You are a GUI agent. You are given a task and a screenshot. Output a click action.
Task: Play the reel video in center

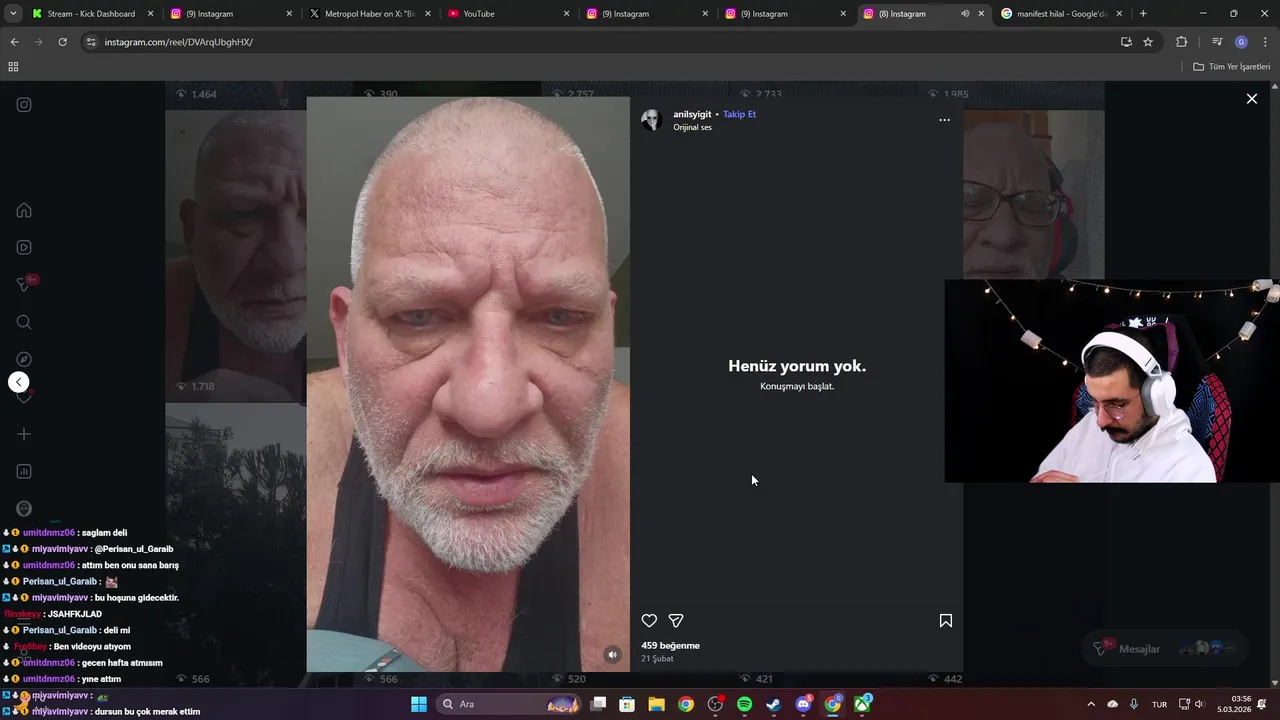[x=468, y=385]
